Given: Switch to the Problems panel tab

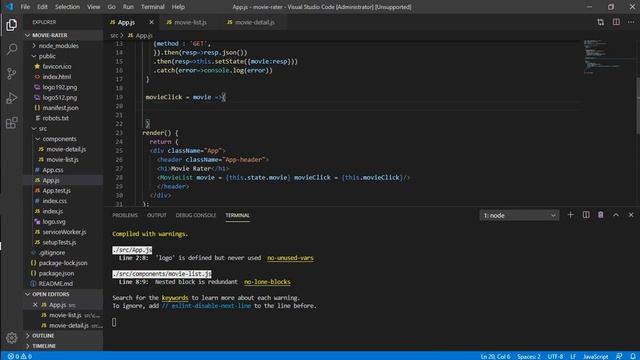Looking at the screenshot, I should point(125,215).
